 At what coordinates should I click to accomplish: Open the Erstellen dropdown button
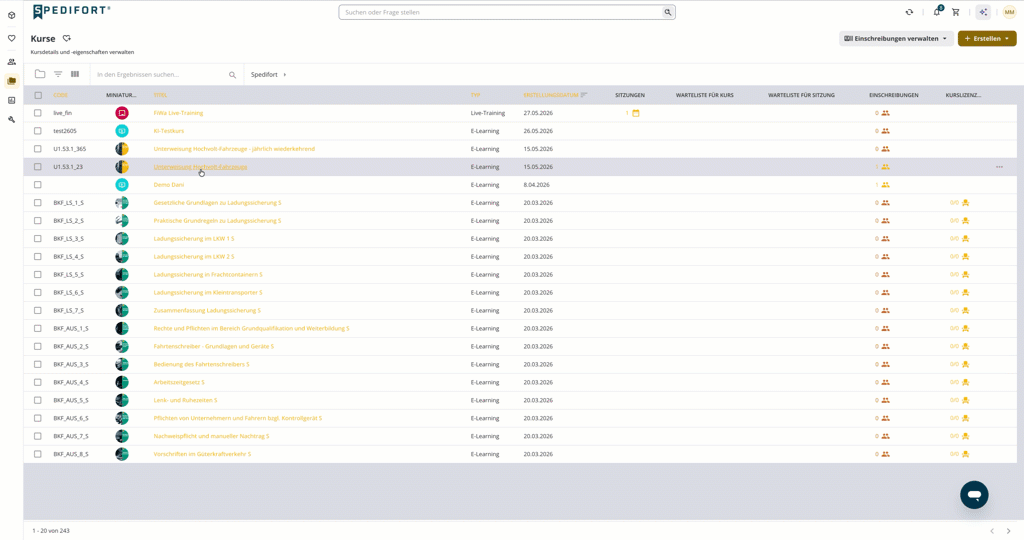987,39
